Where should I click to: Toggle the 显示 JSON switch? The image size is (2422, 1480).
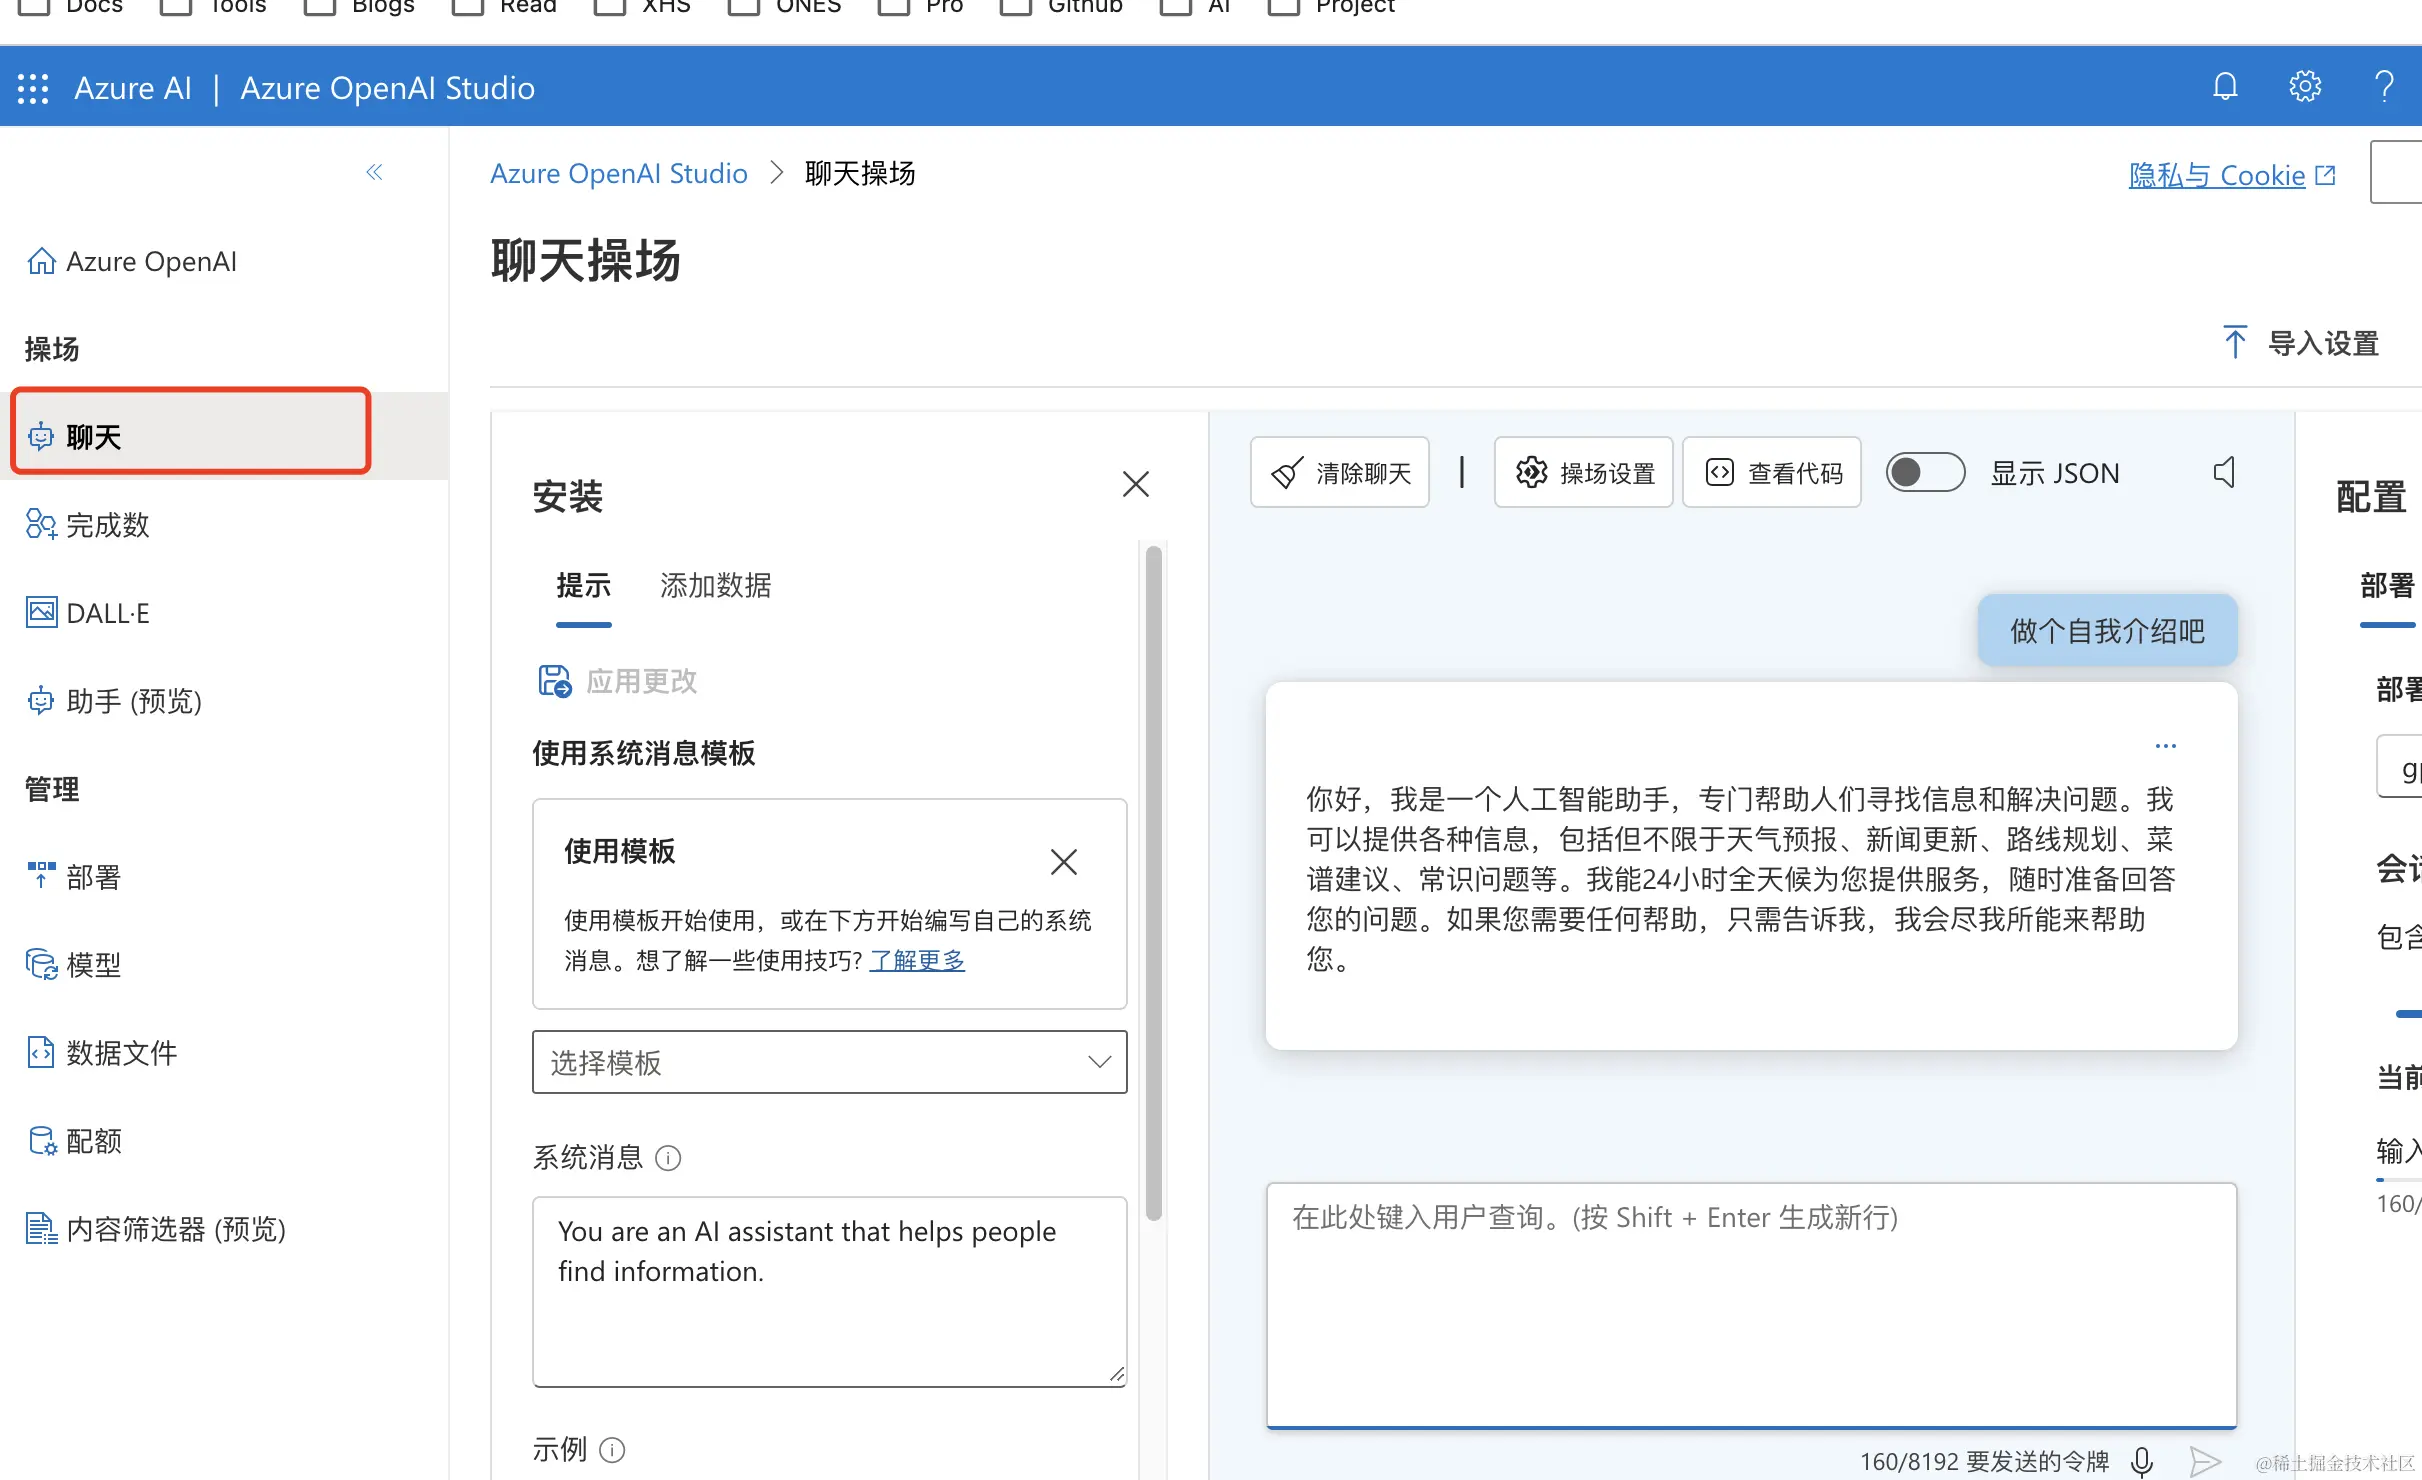[1925, 472]
